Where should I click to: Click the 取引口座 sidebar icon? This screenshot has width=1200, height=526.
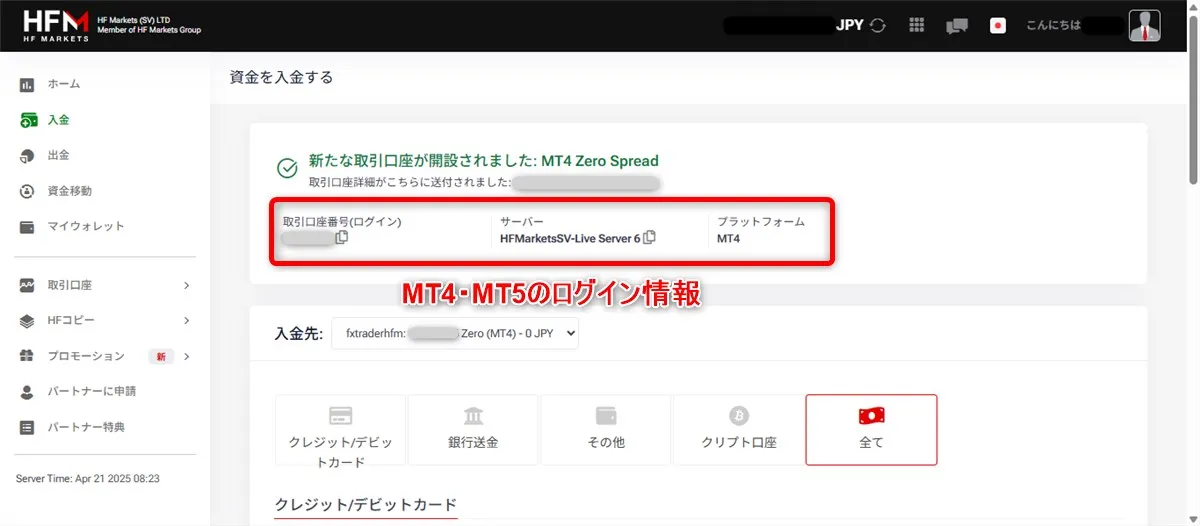click(x=28, y=286)
